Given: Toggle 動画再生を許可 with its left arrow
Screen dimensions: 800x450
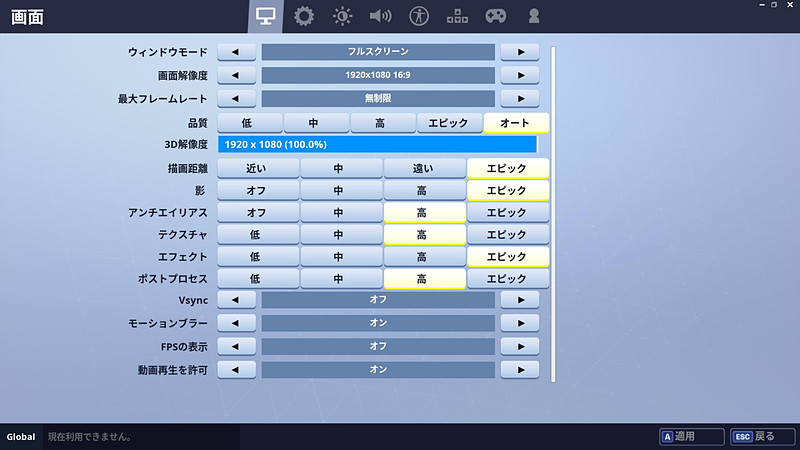Looking at the screenshot, I should pos(236,370).
